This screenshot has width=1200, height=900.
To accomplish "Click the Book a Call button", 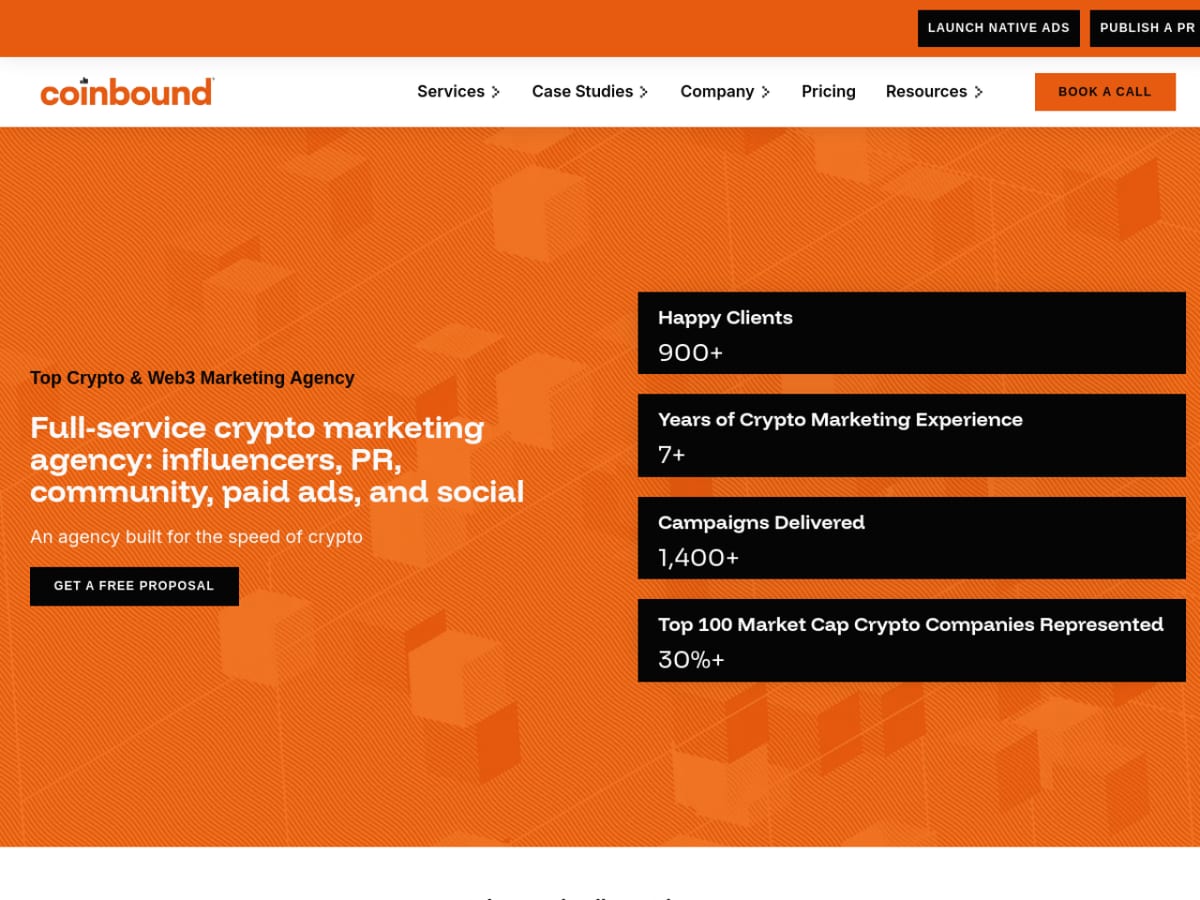I will tap(1105, 91).
